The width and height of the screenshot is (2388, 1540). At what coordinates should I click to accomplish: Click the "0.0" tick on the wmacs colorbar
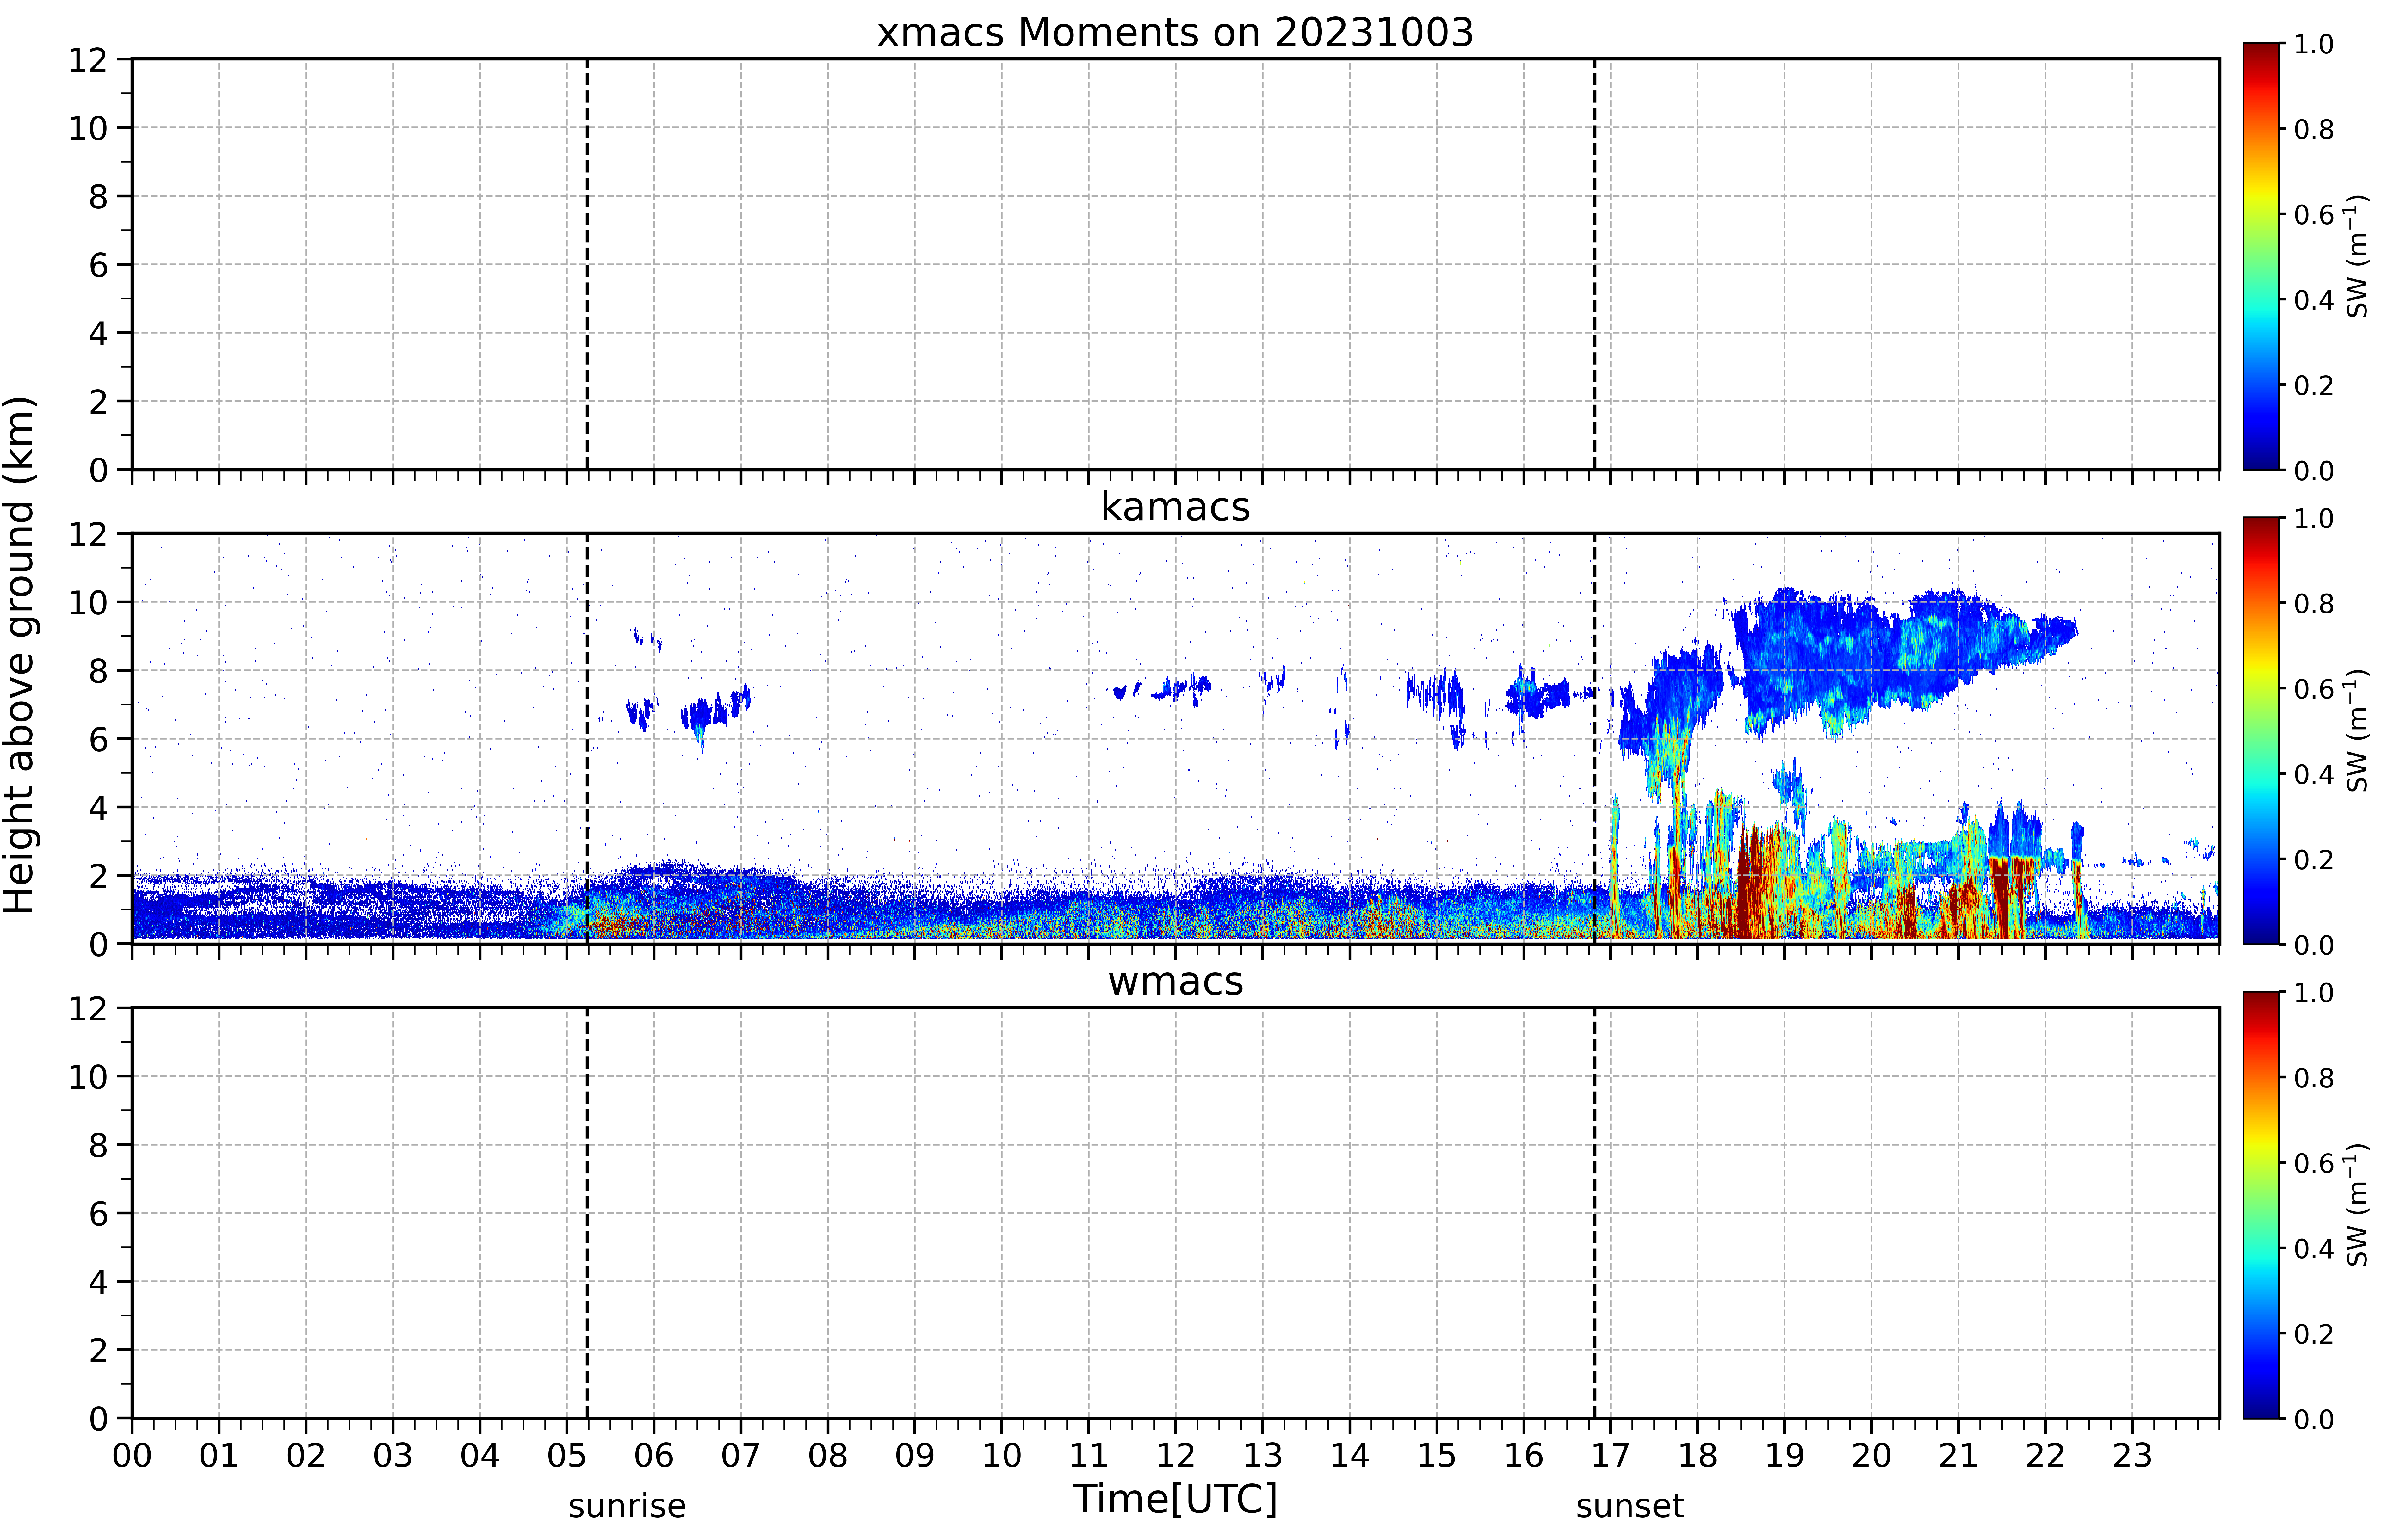pos(2314,1419)
